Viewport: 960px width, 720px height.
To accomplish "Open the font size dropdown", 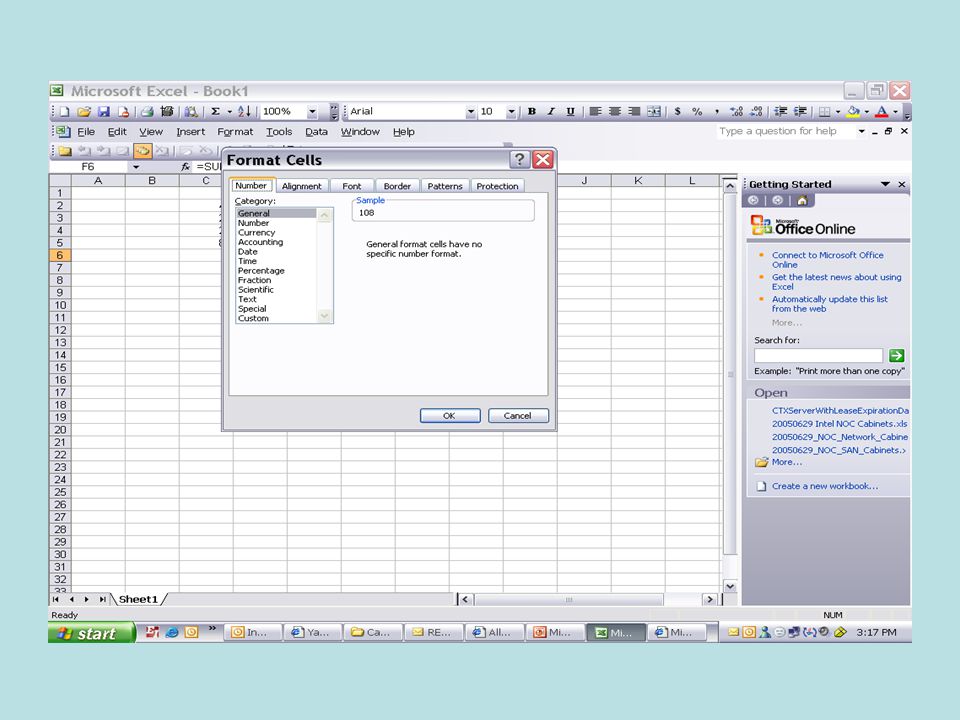I will pos(511,111).
